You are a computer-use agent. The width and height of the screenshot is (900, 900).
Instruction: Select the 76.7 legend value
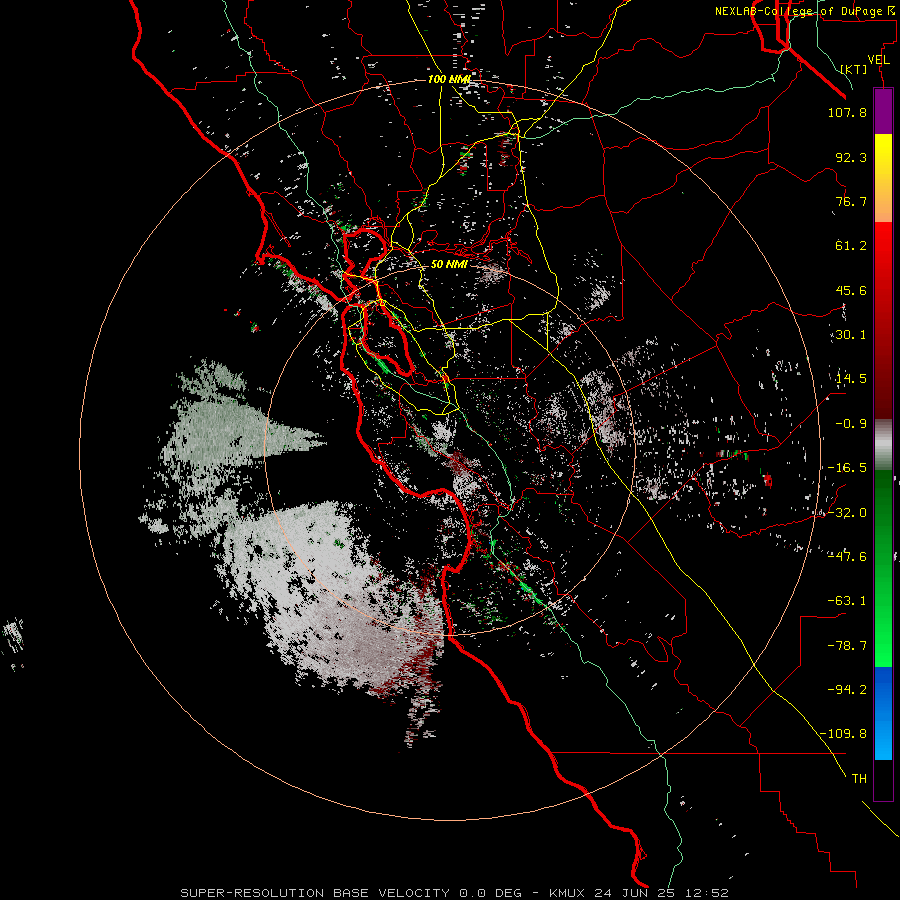point(851,201)
